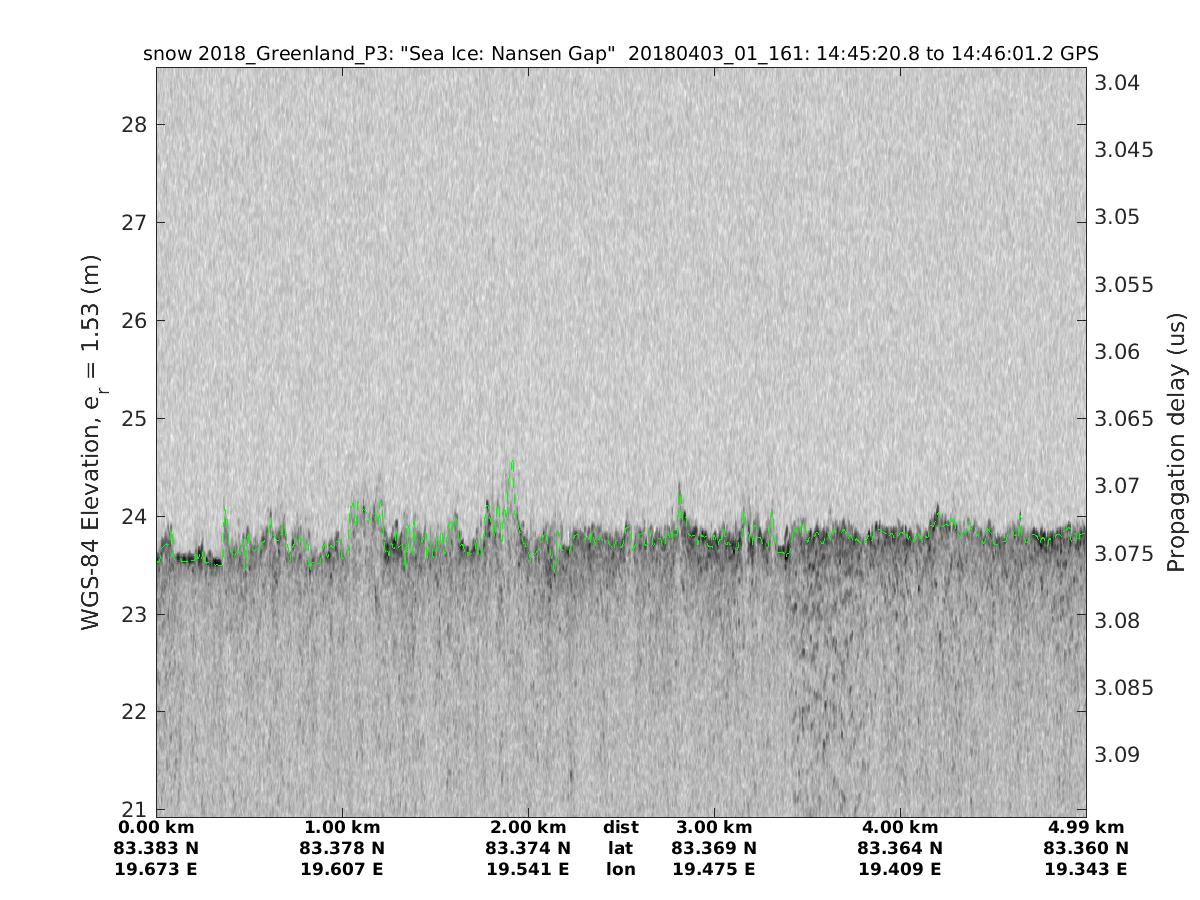This screenshot has height=900, width=1200.
Task: Click the 28 tick on the elevation axis
Action: click(x=133, y=125)
